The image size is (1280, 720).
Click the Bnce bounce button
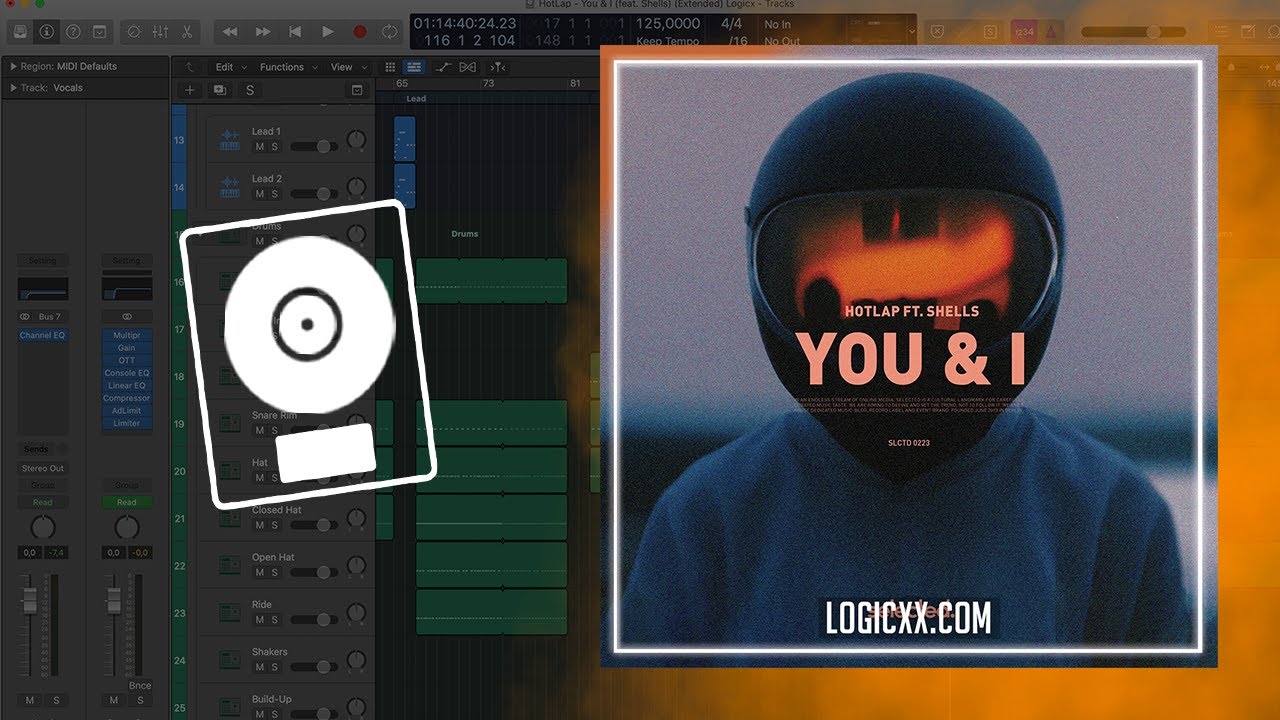(x=140, y=686)
